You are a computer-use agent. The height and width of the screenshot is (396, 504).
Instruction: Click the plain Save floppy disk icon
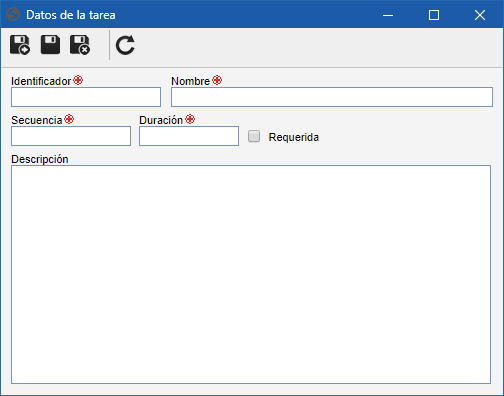click(x=50, y=45)
